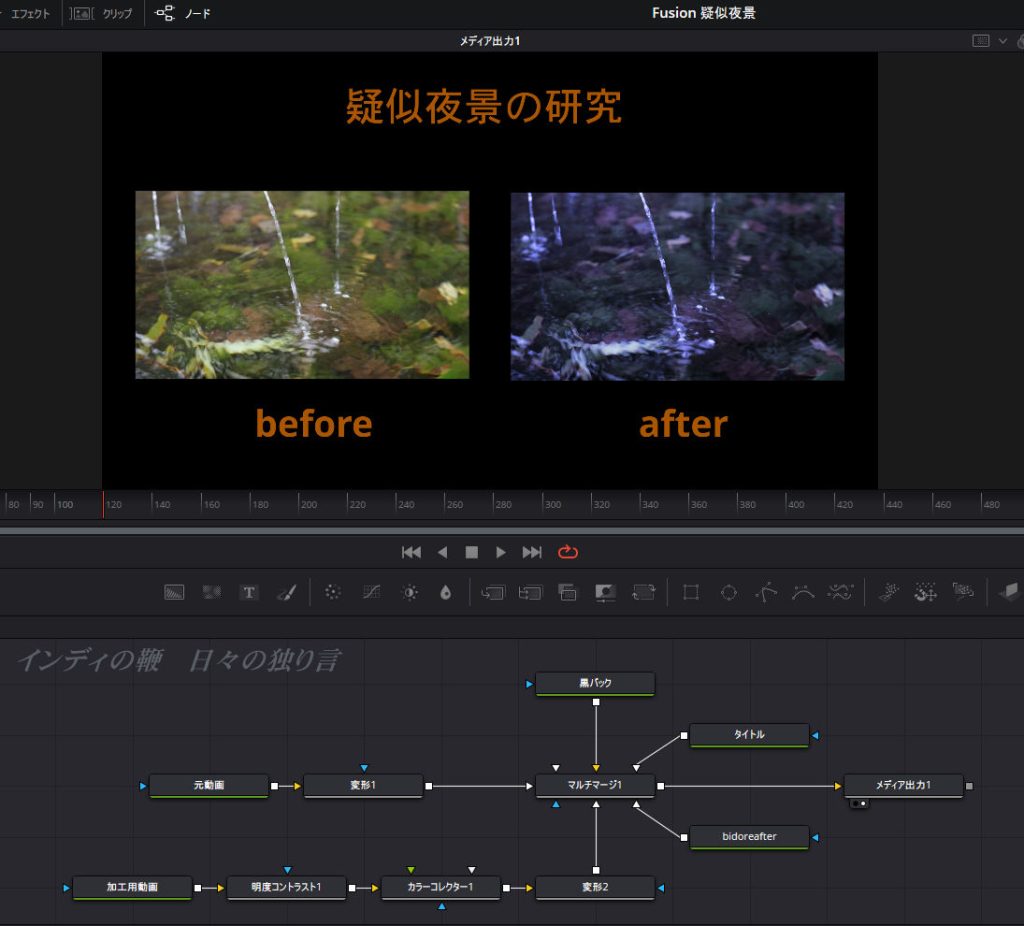The width and height of the screenshot is (1024, 926).
Task: Click the Brightness Contrast sun icon
Action: (x=409, y=592)
